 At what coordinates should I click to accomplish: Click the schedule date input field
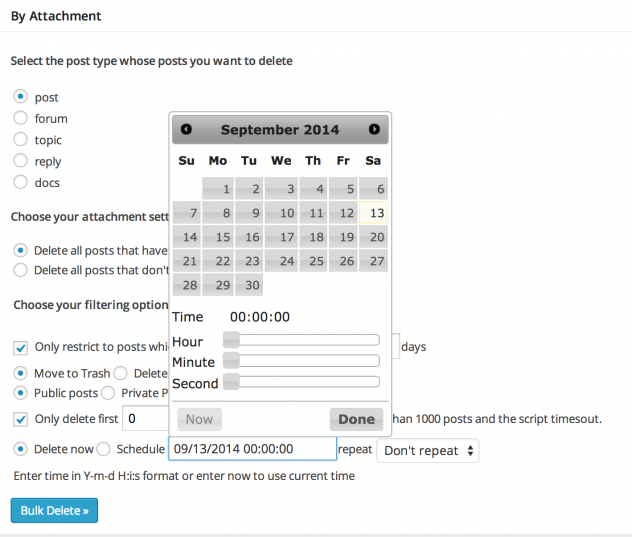pyautogui.click(x=252, y=449)
